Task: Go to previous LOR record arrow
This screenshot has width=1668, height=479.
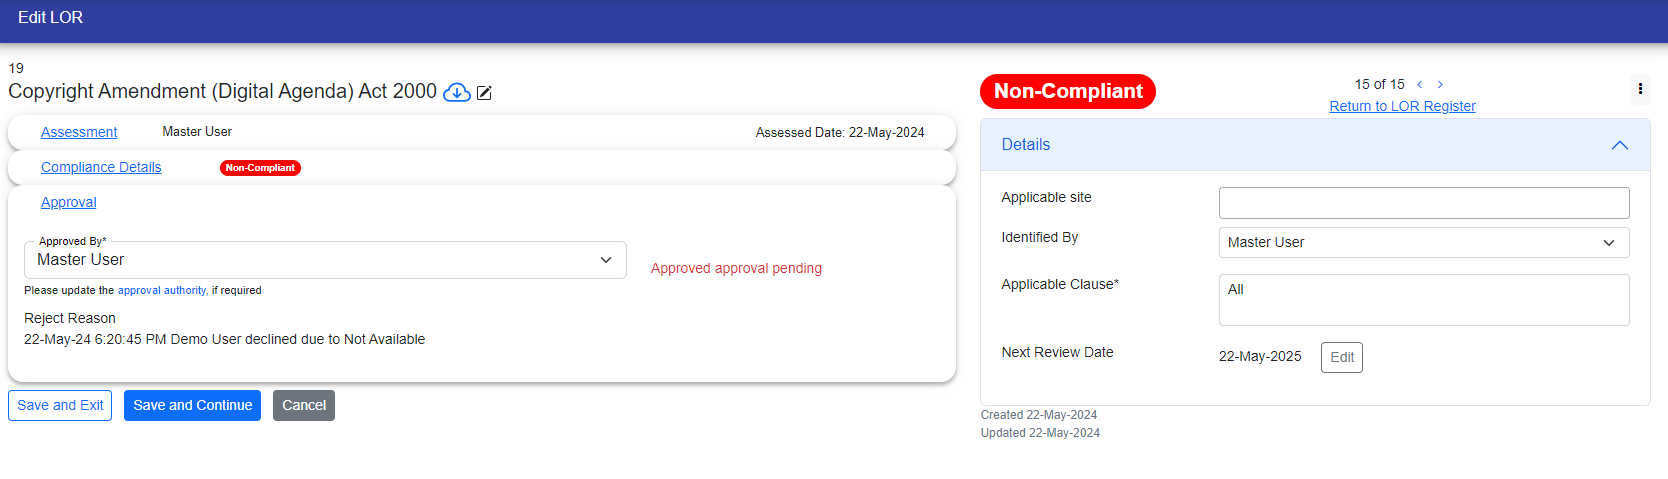Action: [1419, 85]
